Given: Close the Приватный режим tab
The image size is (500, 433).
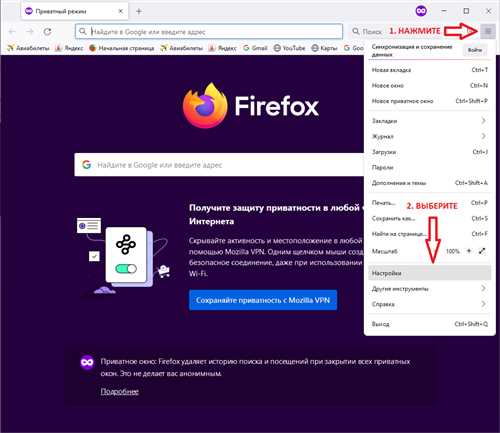Looking at the screenshot, I should [121, 11].
